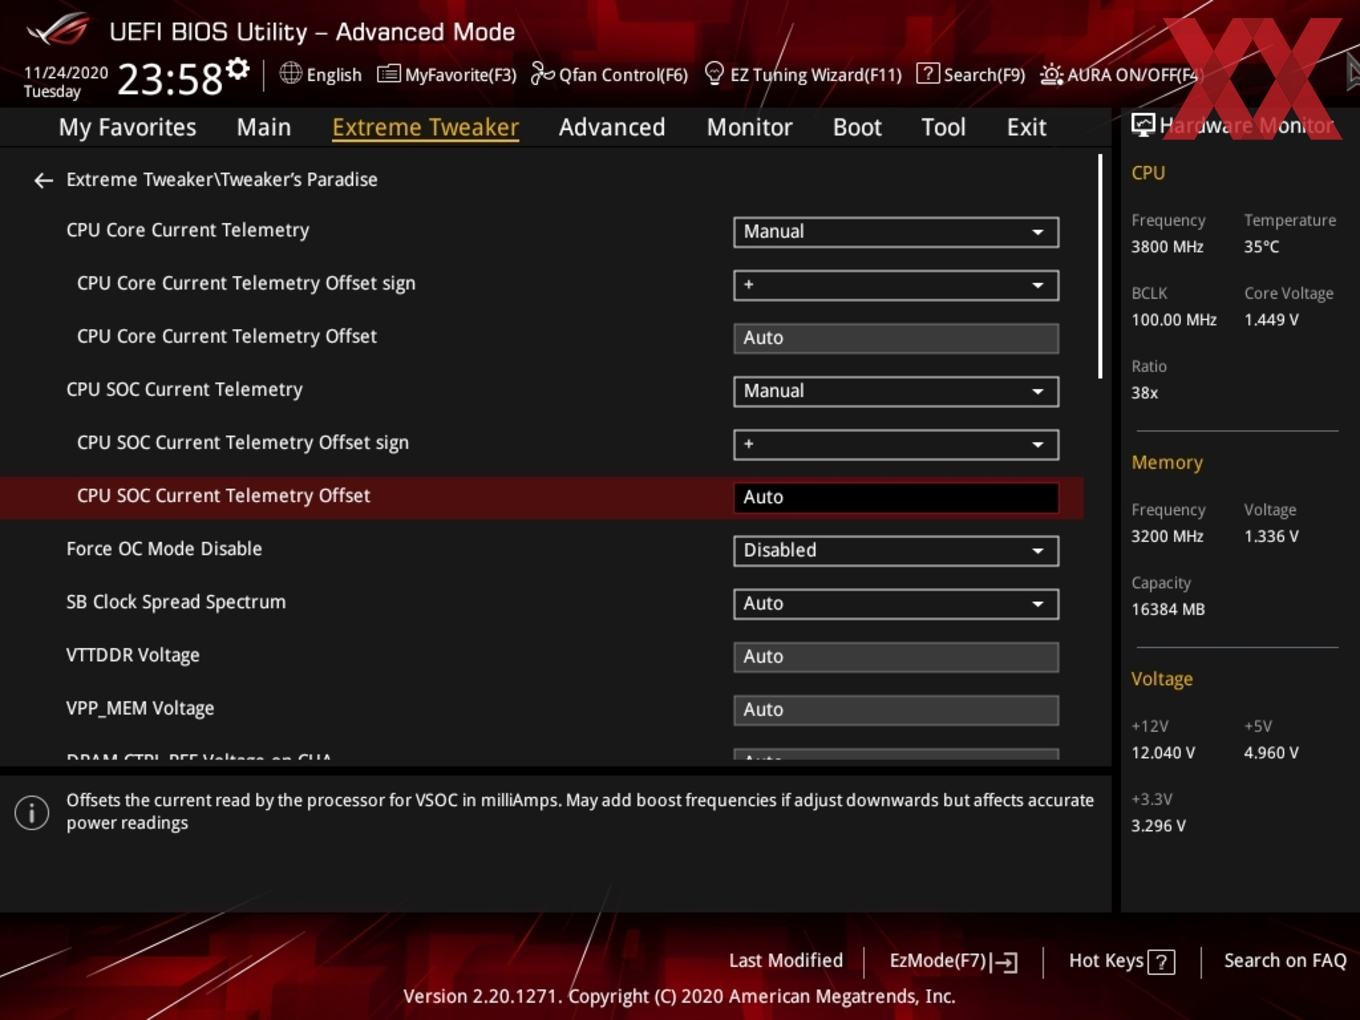Click the MyFavorite list icon

(388, 74)
